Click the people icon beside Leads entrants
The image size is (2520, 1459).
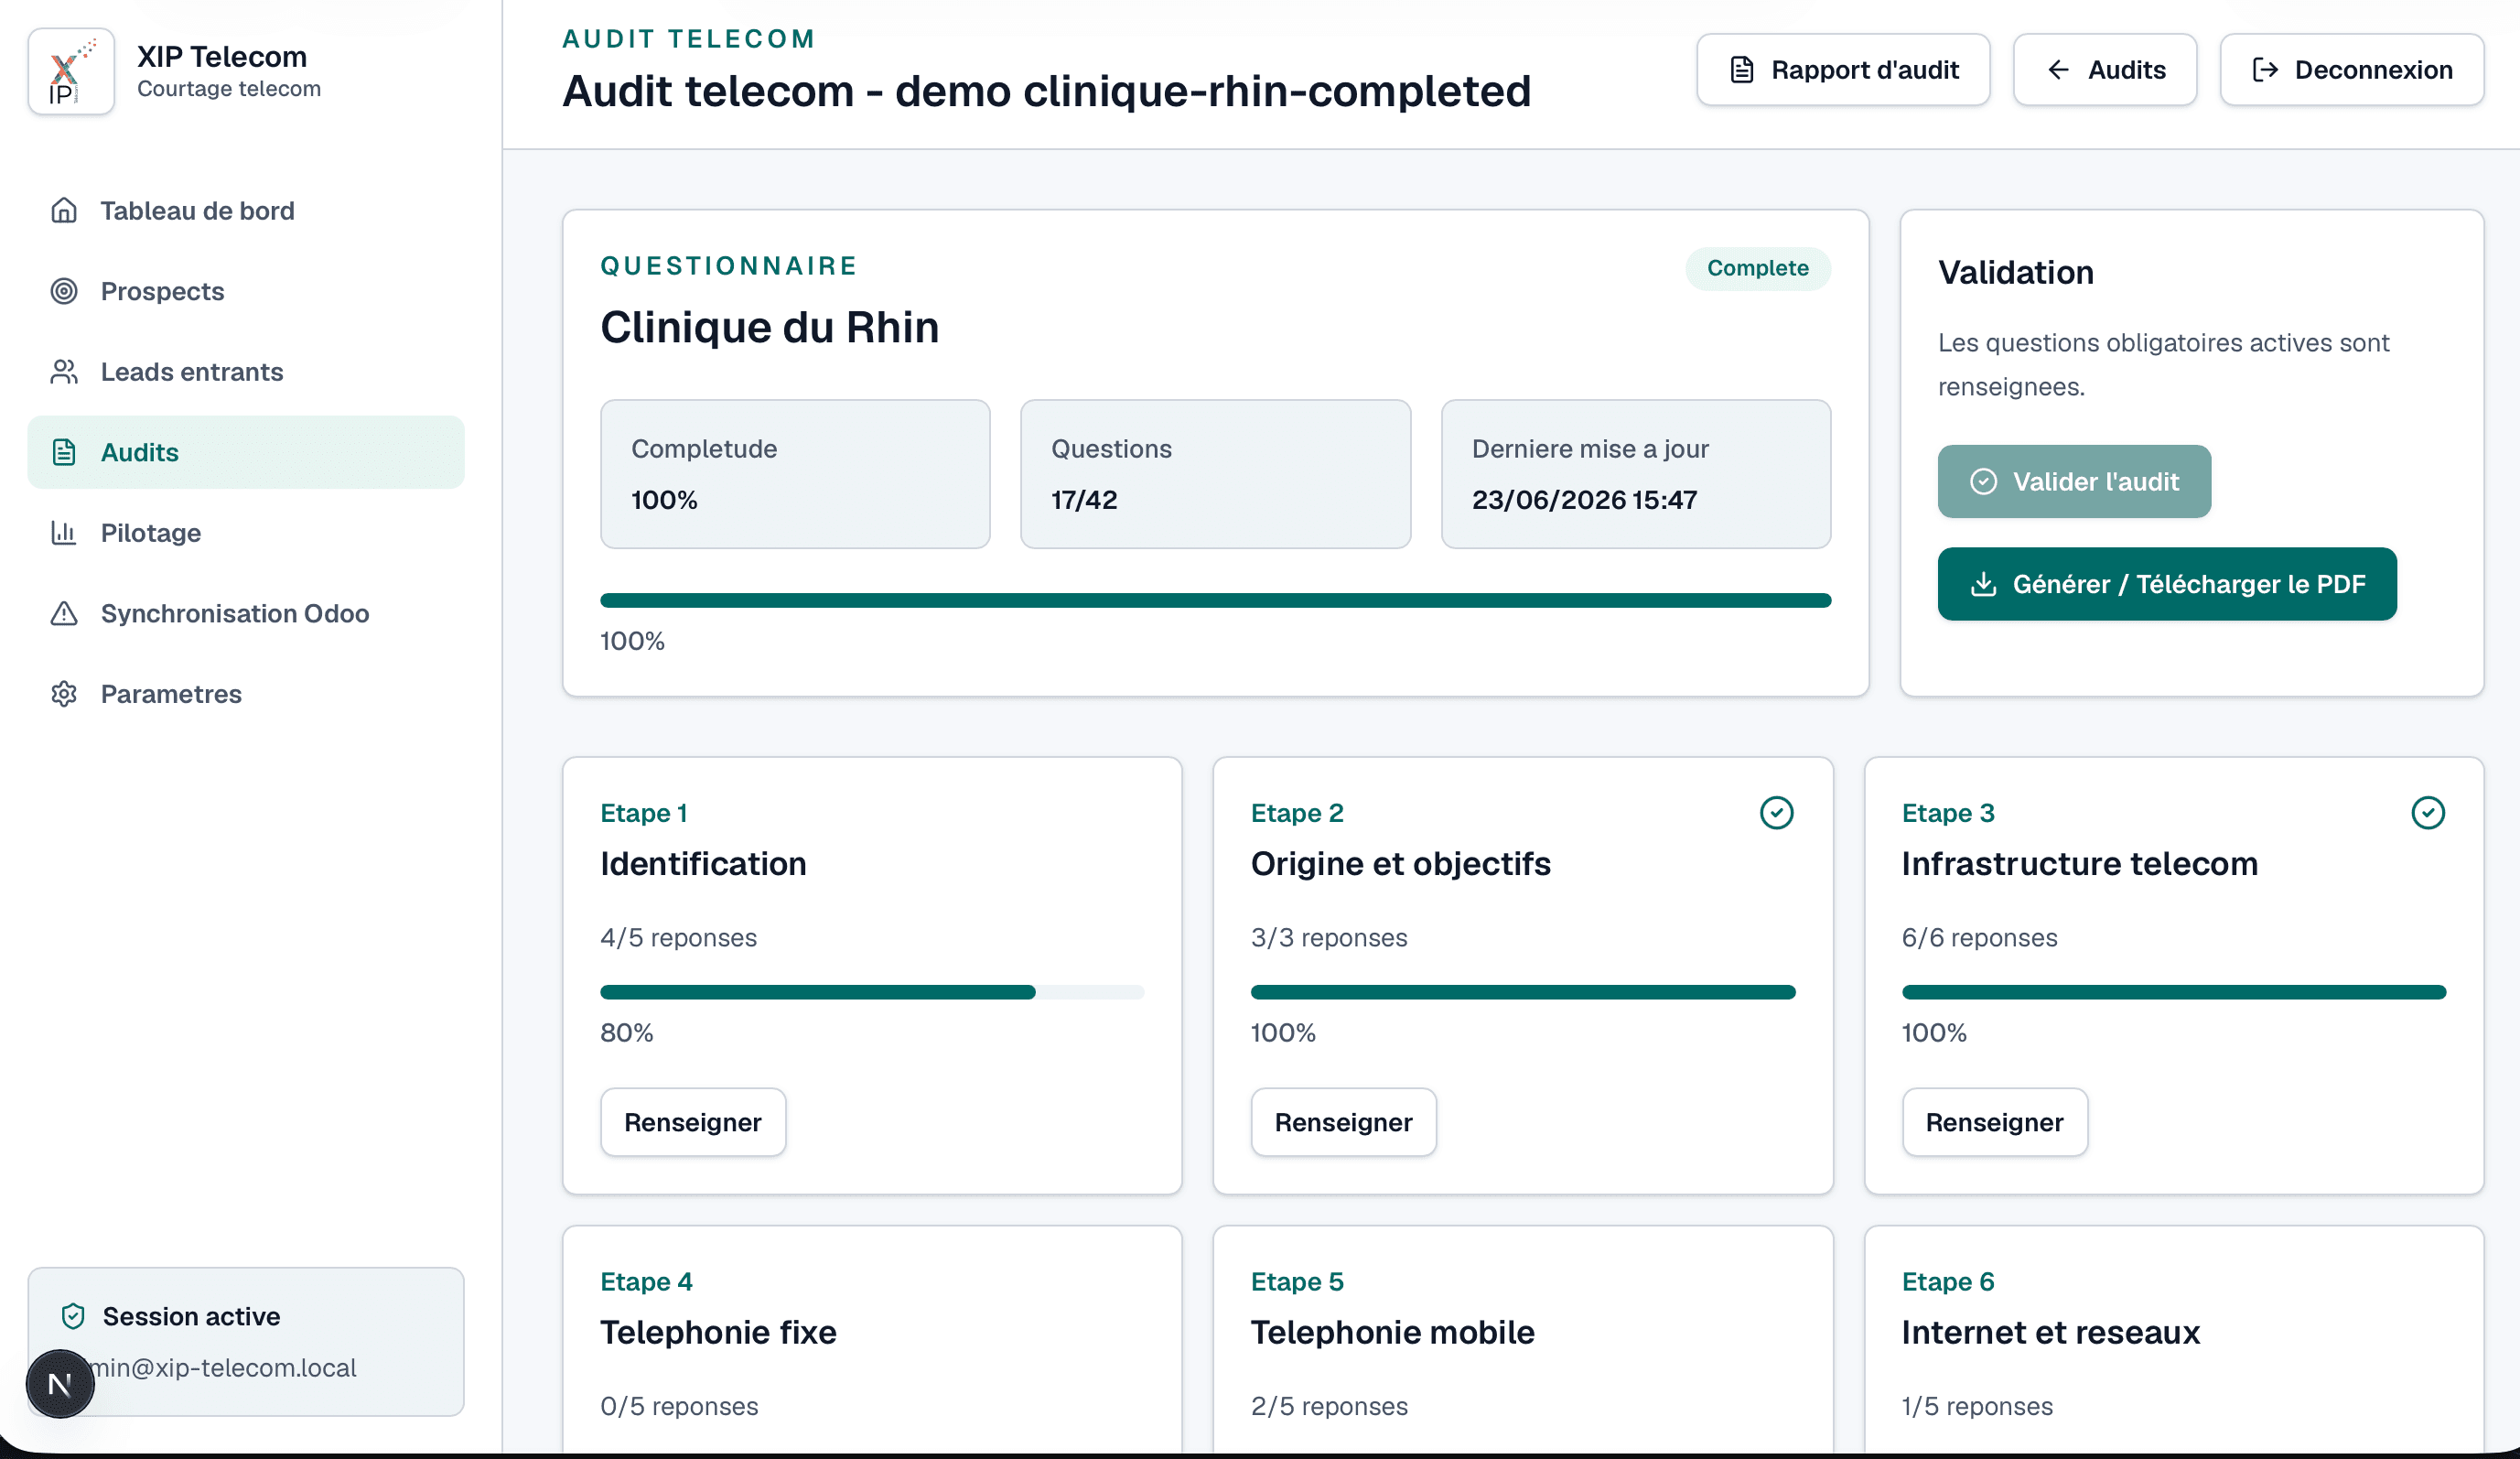(64, 371)
